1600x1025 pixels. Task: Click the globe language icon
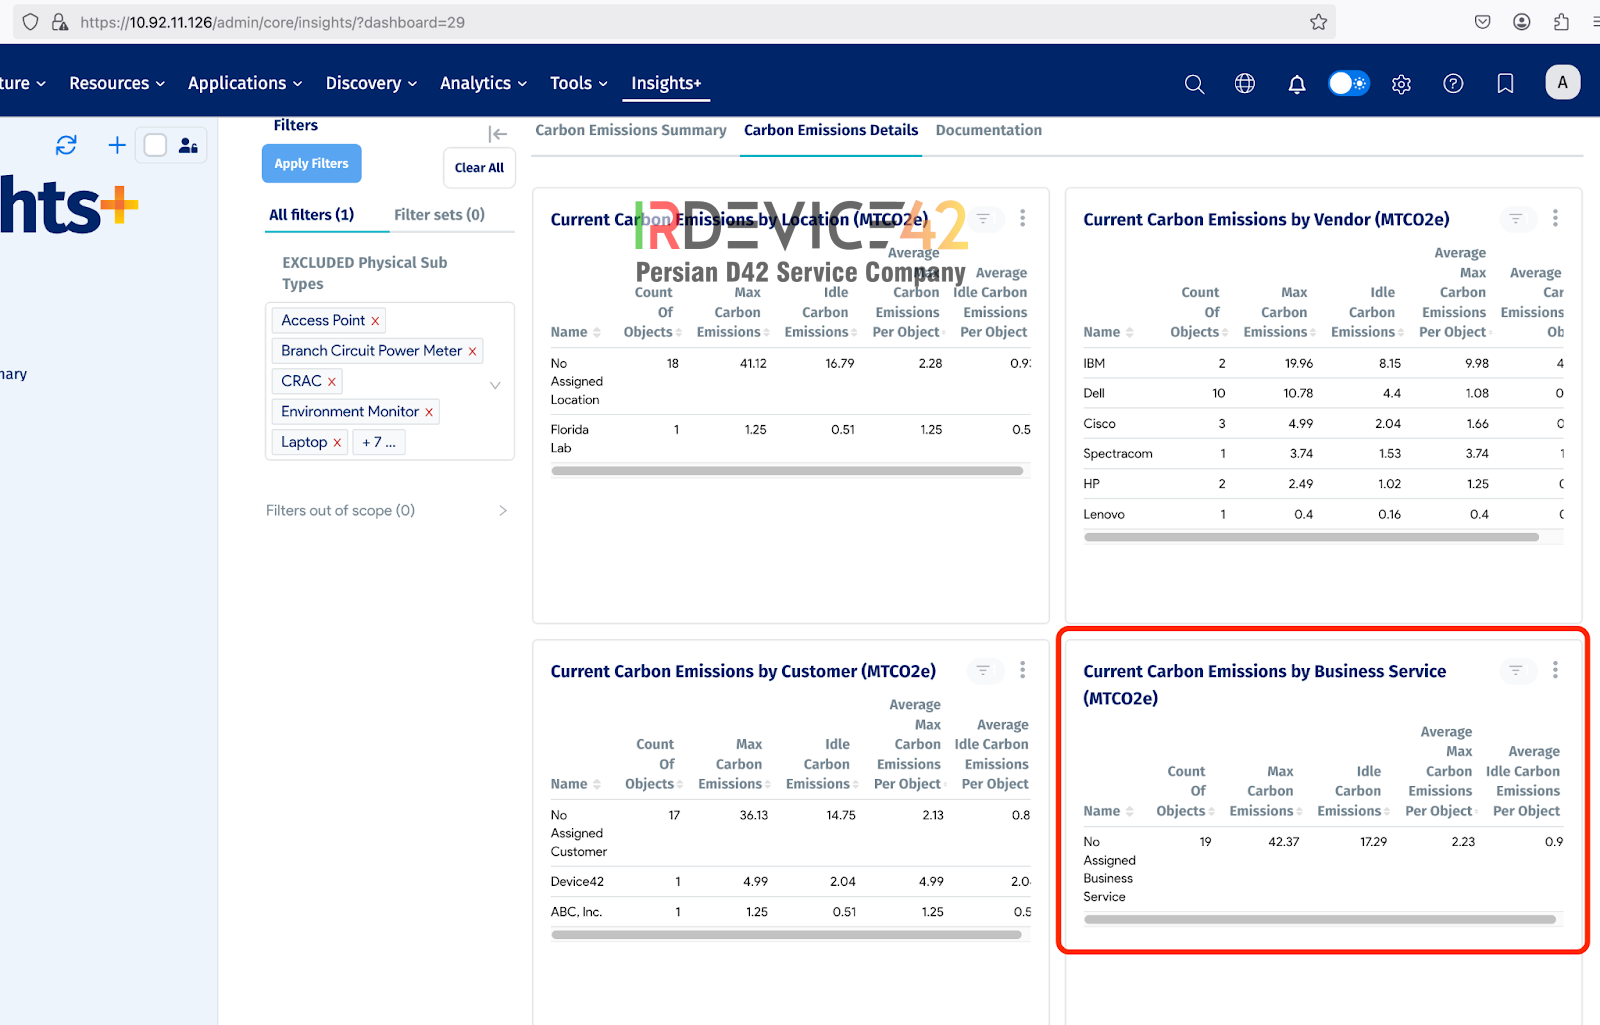coord(1245,84)
